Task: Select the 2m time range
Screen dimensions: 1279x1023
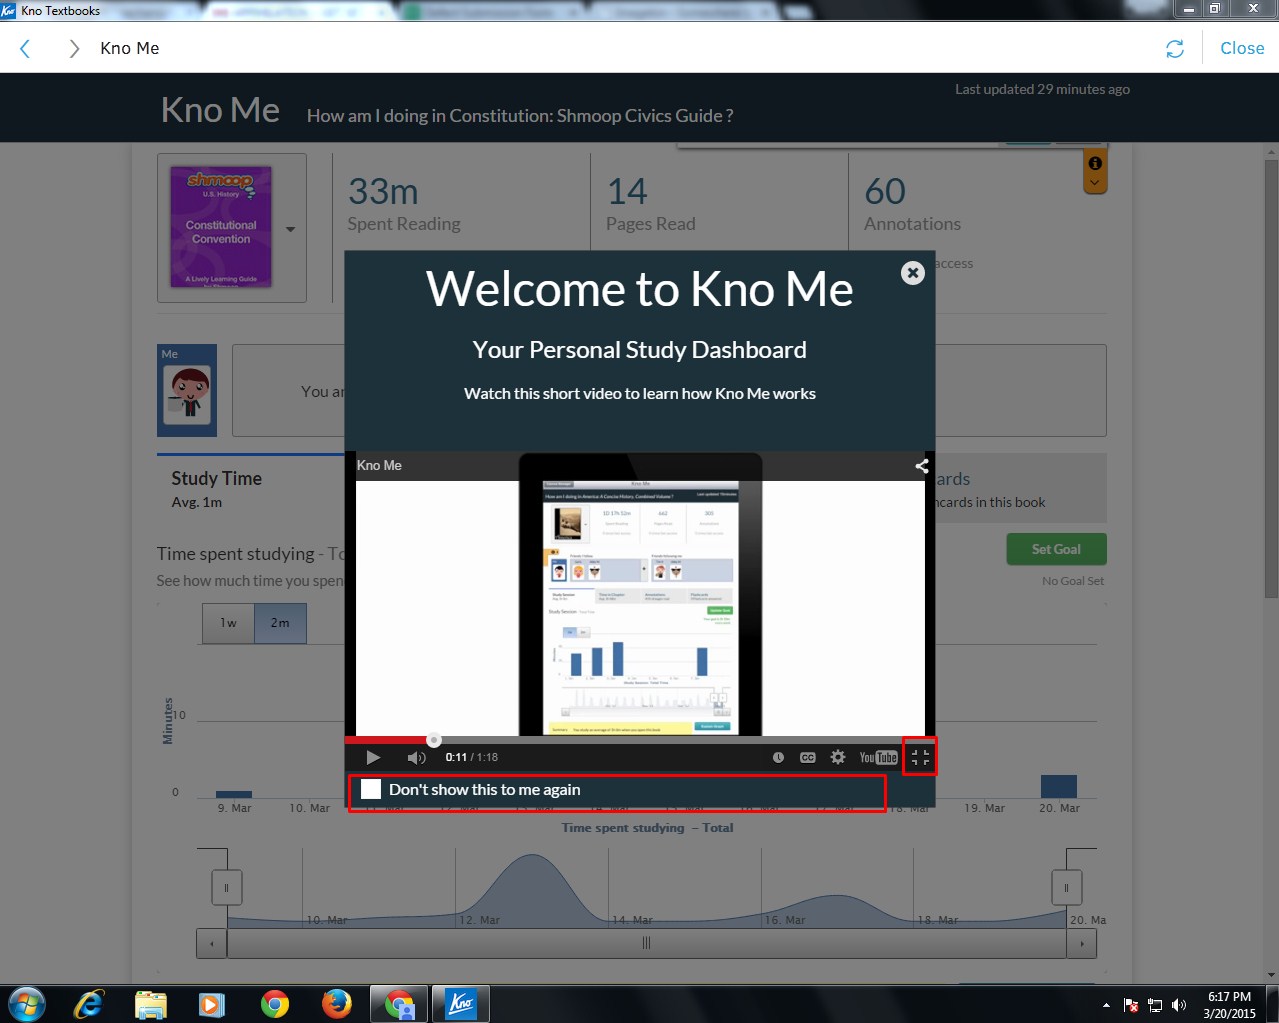Action: pos(280,622)
